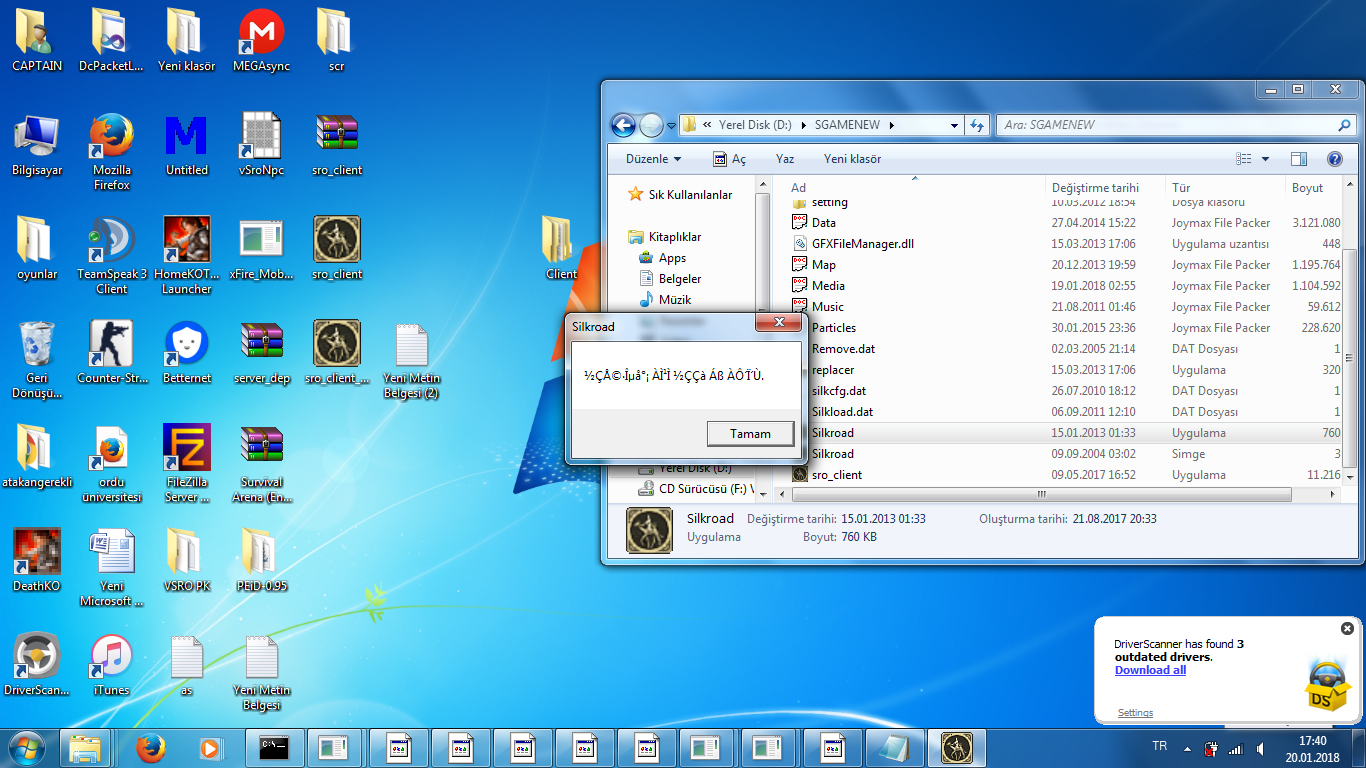The width and height of the screenshot is (1366, 768).
Task: Select the PEiD-0.95 folder icon
Action: click(x=262, y=560)
